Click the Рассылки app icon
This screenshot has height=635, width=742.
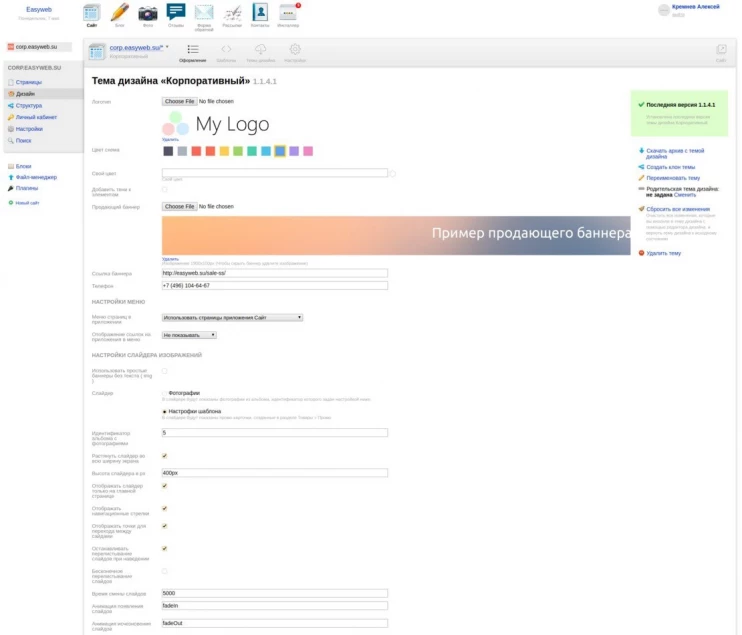pos(232,14)
